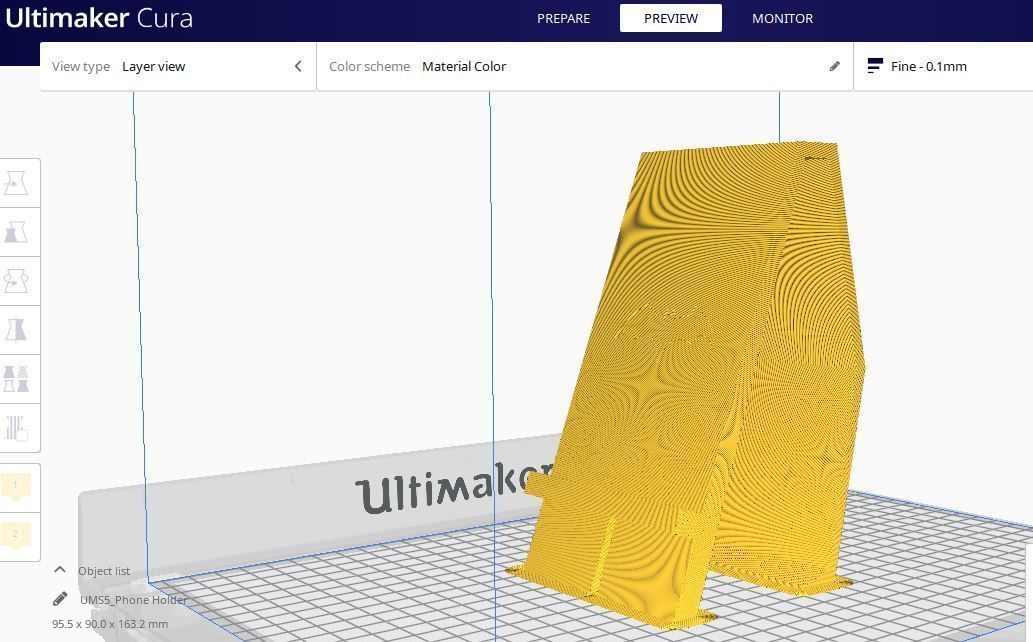This screenshot has width=1033, height=642.
Task: Select the Rotate tool in left toolbar
Action: point(16,281)
